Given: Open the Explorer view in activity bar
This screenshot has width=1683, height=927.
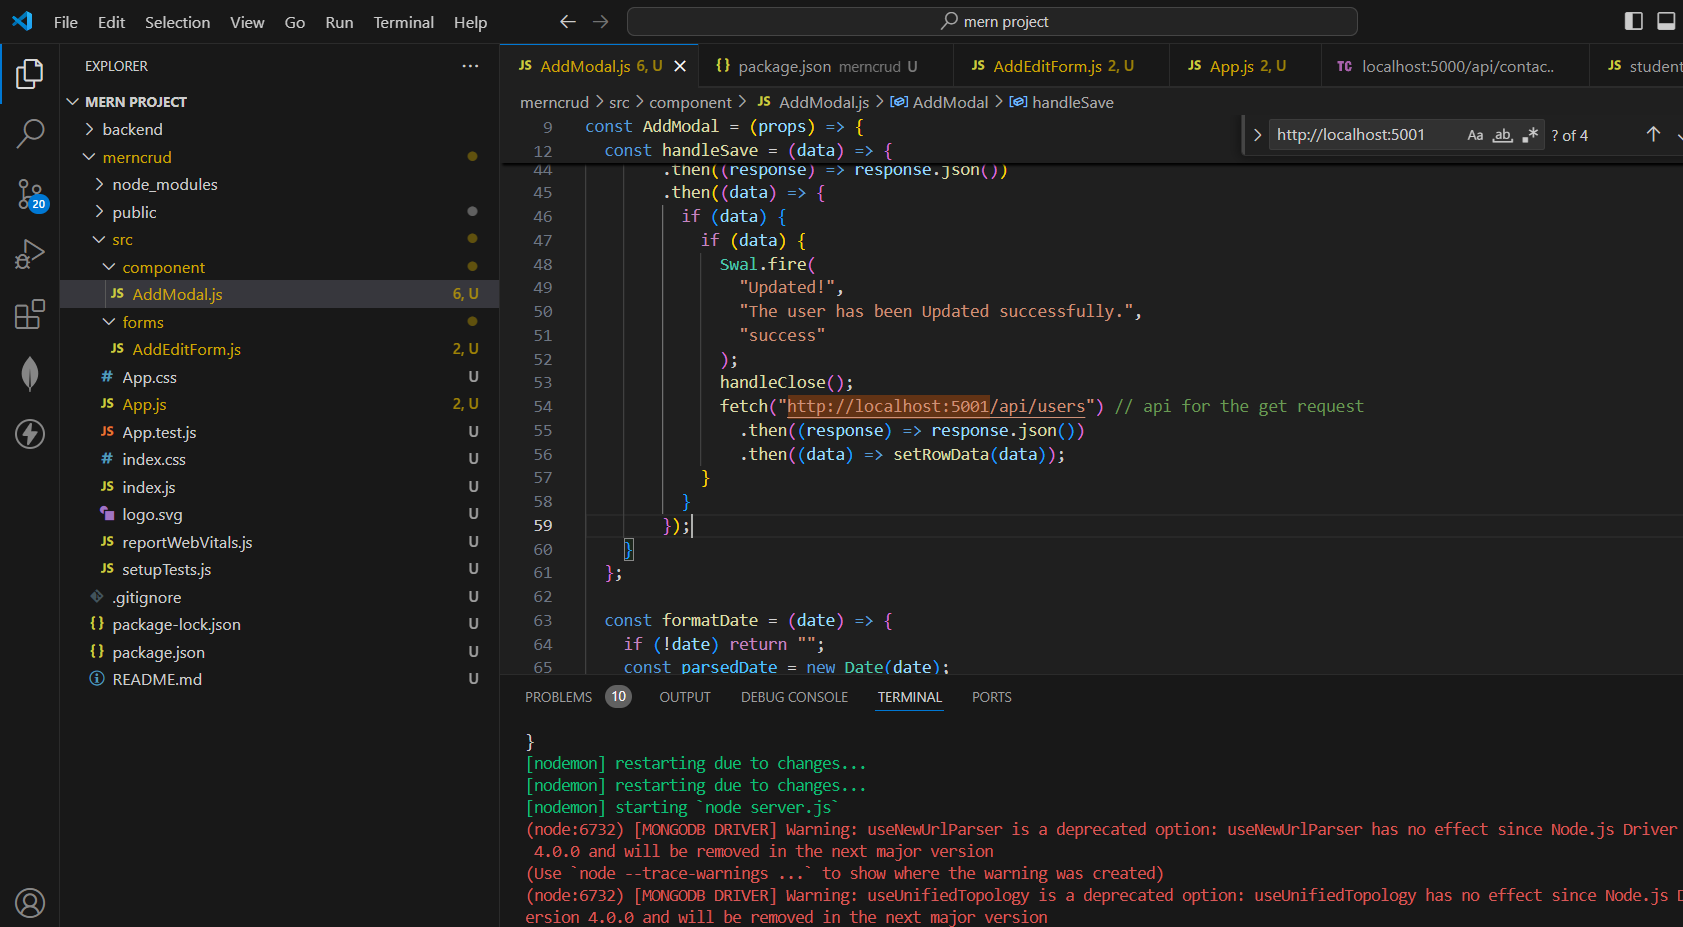Looking at the screenshot, I should (x=30, y=73).
